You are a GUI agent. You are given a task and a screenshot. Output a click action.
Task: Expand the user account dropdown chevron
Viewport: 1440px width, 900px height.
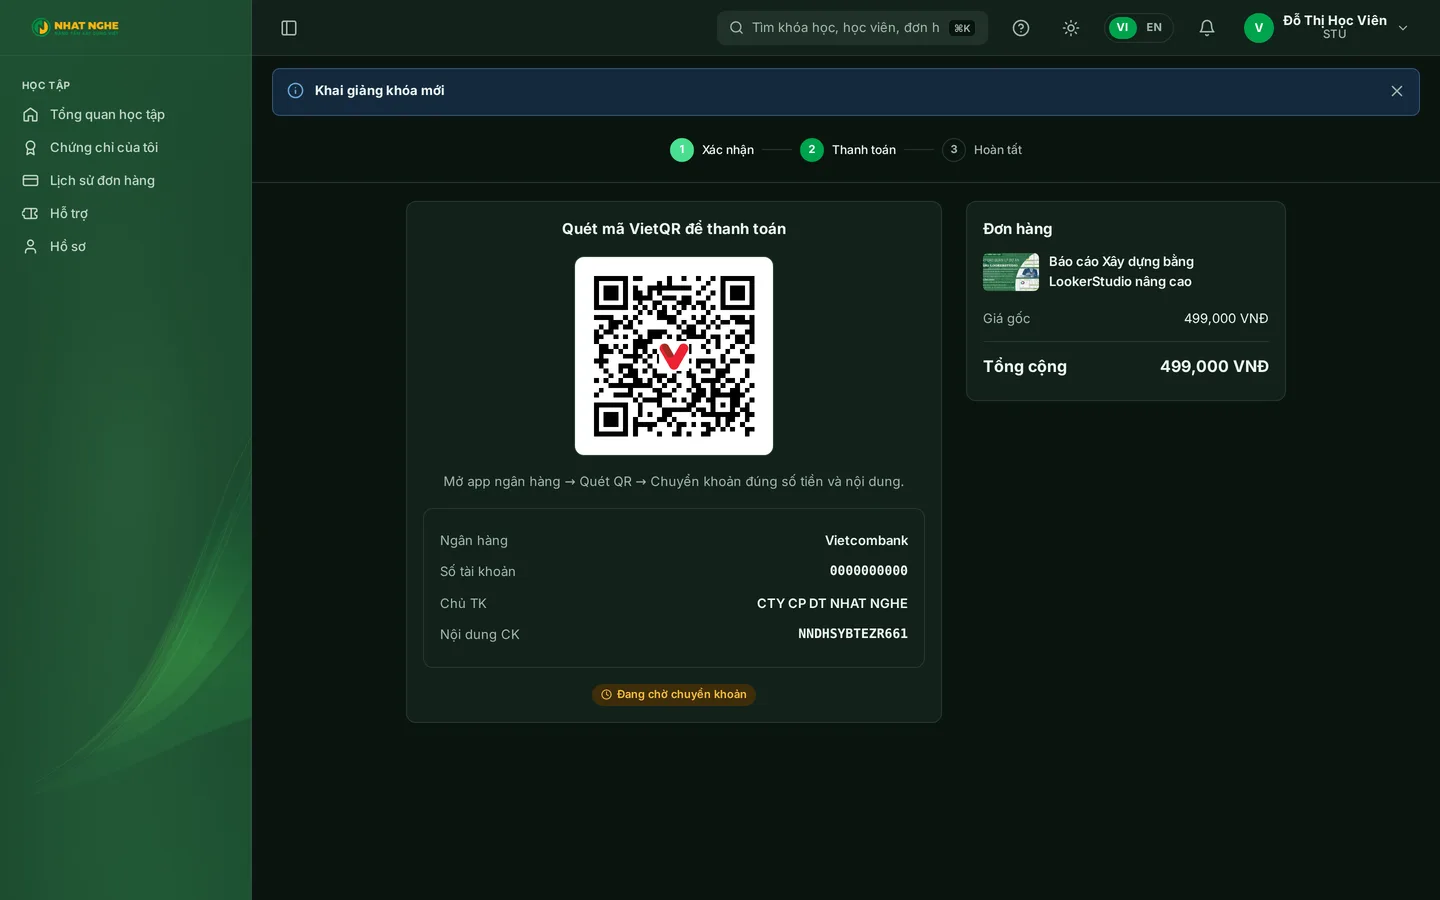pos(1403,28)
